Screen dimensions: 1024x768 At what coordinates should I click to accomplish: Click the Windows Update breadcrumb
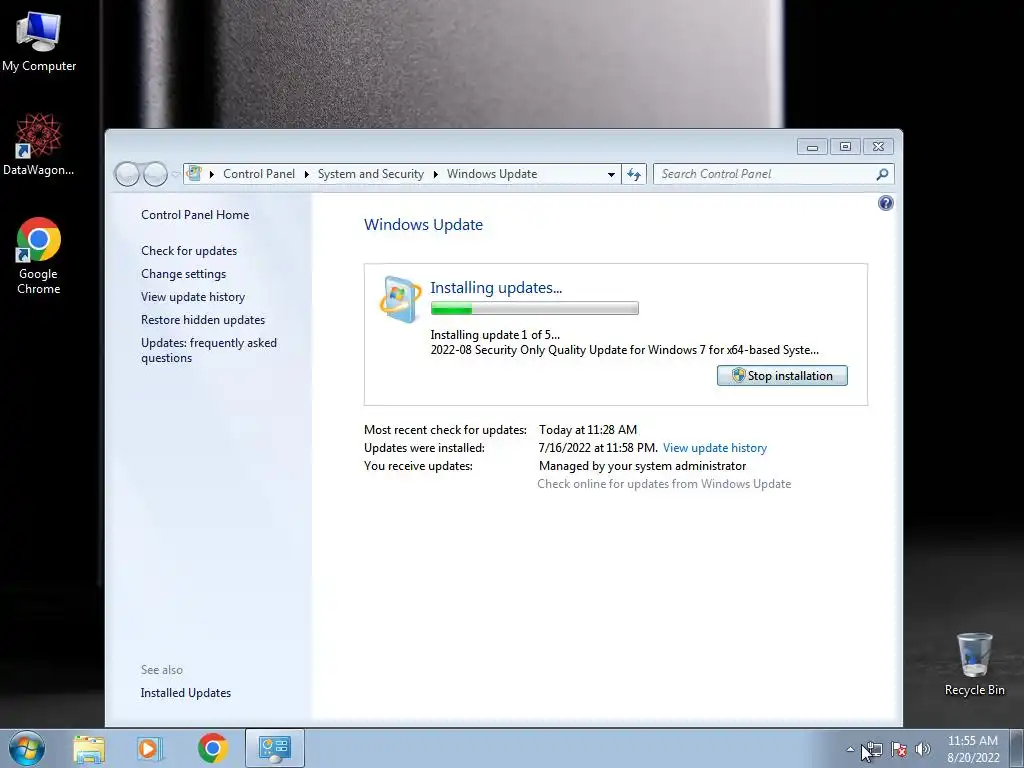click(x=492, y=174)
